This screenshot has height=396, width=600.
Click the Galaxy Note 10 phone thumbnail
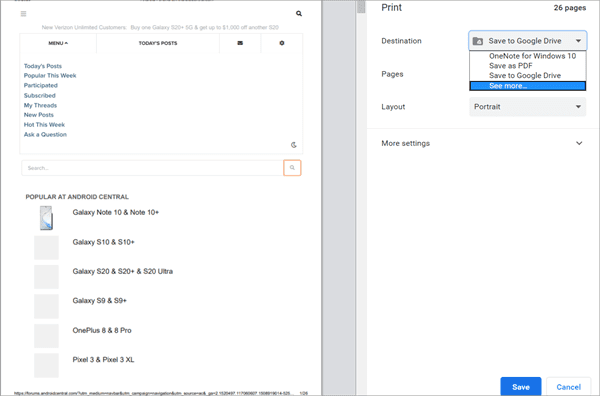click(x=46, y=218)
